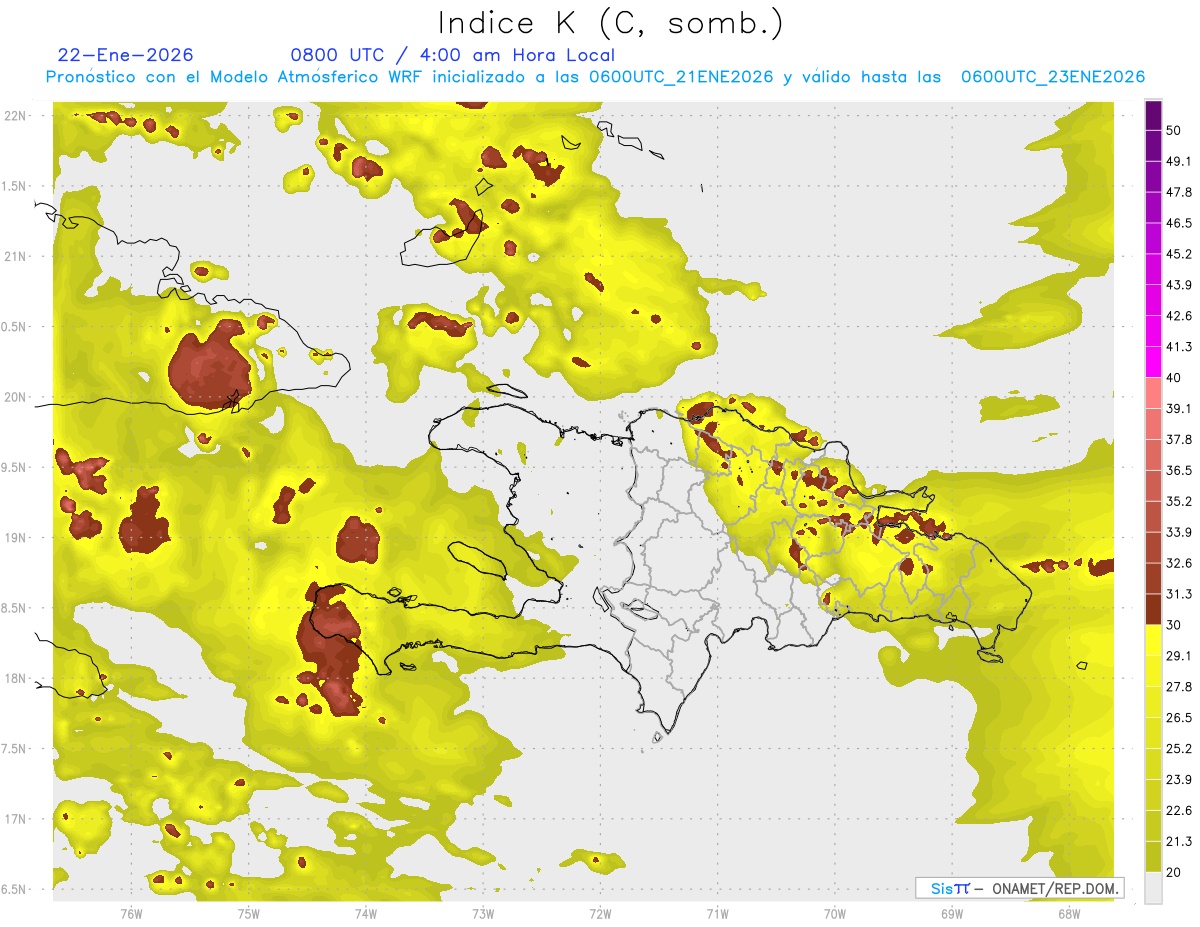Click the legend value "47.8"
1200x927 pixels.
click(1179, 192)
